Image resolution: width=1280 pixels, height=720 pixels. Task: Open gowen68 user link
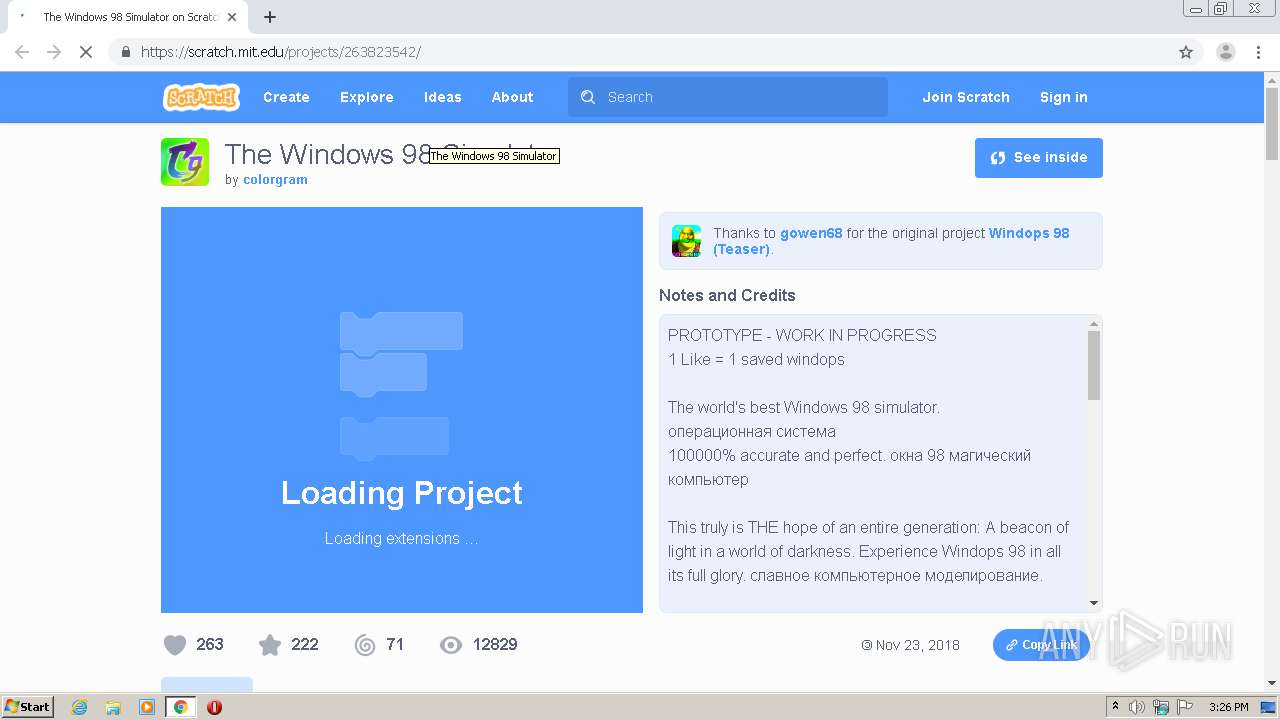(811, 233)
